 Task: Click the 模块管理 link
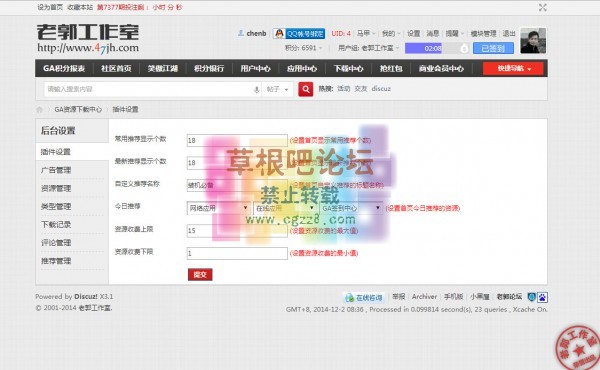[483, 34]
